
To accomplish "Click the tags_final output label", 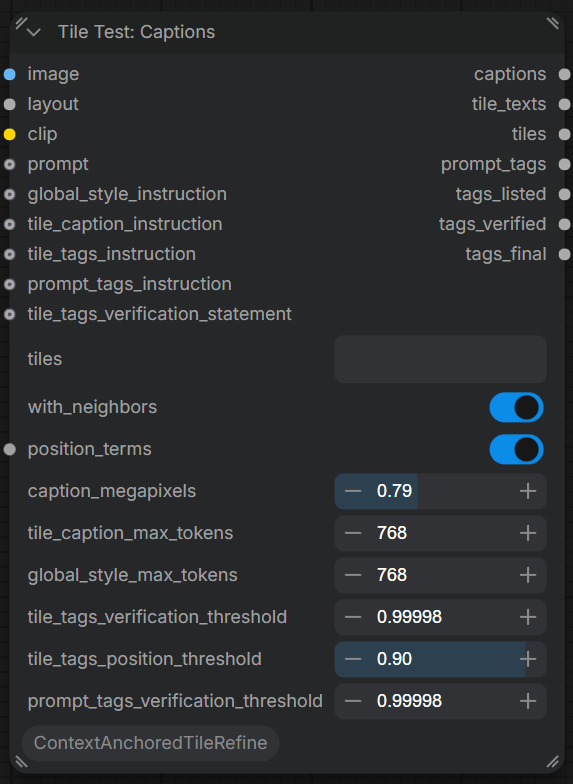I will (x=506, y=254).
